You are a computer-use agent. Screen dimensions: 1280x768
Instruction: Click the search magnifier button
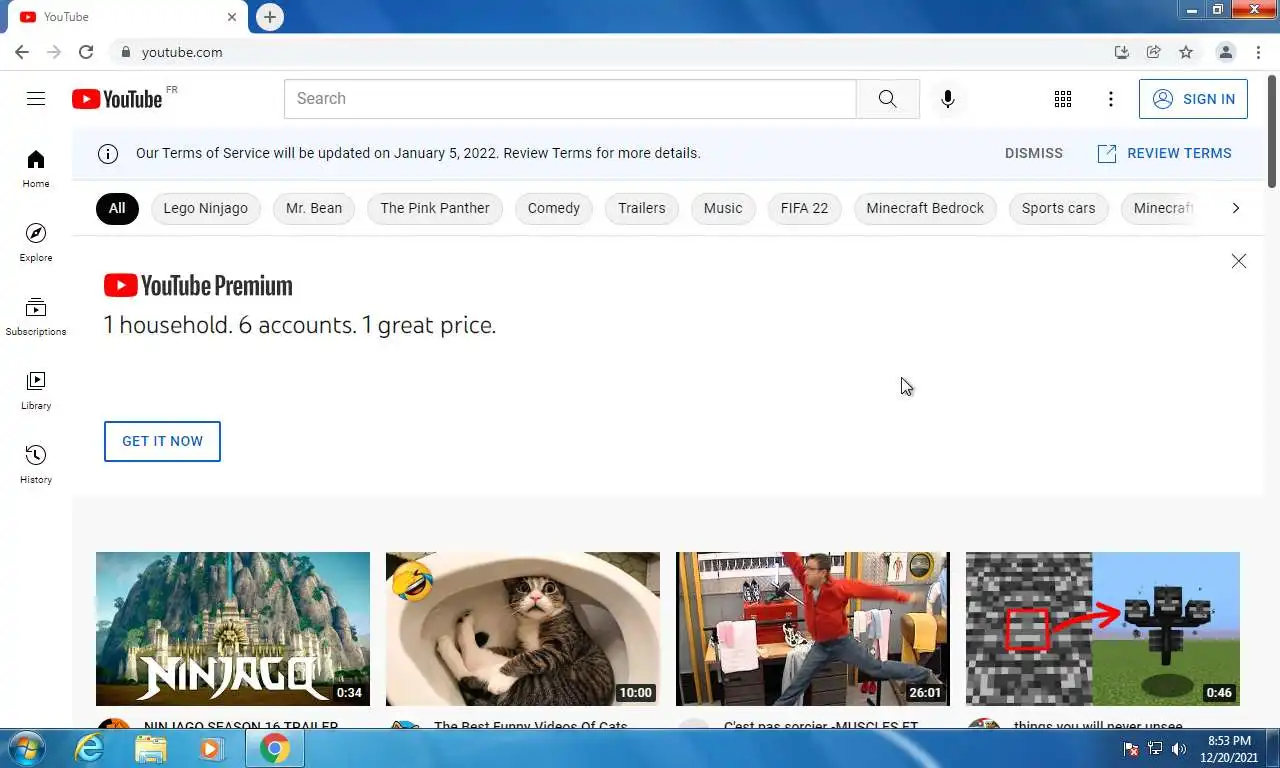point(888,99)
